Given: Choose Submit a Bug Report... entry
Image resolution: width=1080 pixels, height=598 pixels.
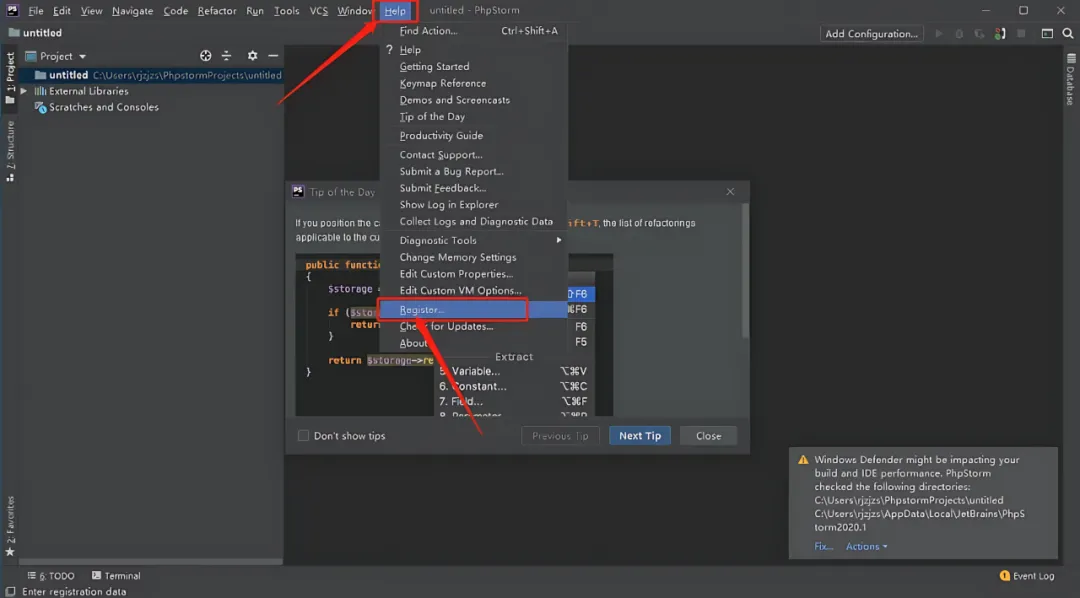Looking at the screenshot, I should pyautogui.click(x=473, y=172).
